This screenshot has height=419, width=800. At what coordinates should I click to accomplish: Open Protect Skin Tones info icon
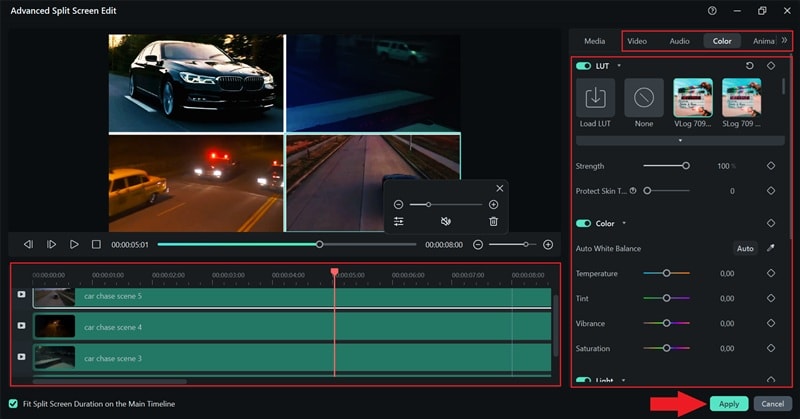click(x=633, y=191)
